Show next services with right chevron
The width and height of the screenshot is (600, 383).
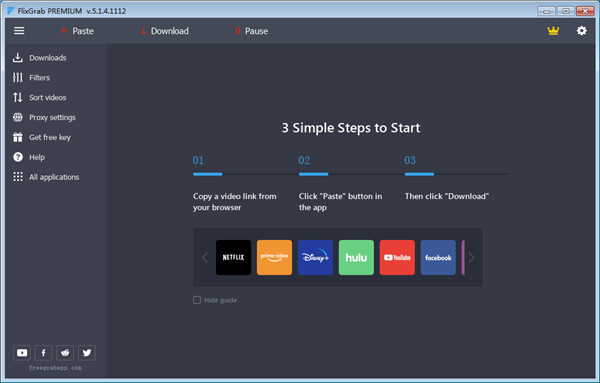(471, 258)
